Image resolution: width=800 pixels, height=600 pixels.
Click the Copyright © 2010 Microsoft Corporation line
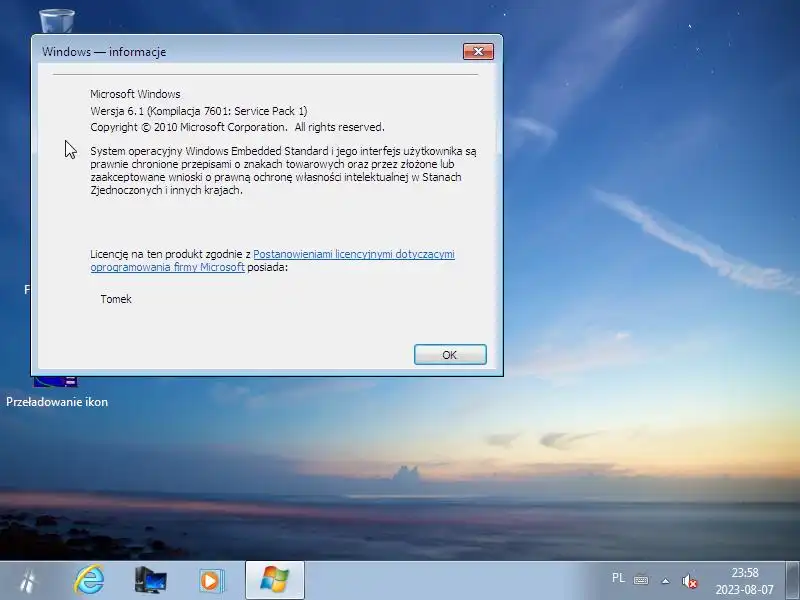(x=237, y=127)
